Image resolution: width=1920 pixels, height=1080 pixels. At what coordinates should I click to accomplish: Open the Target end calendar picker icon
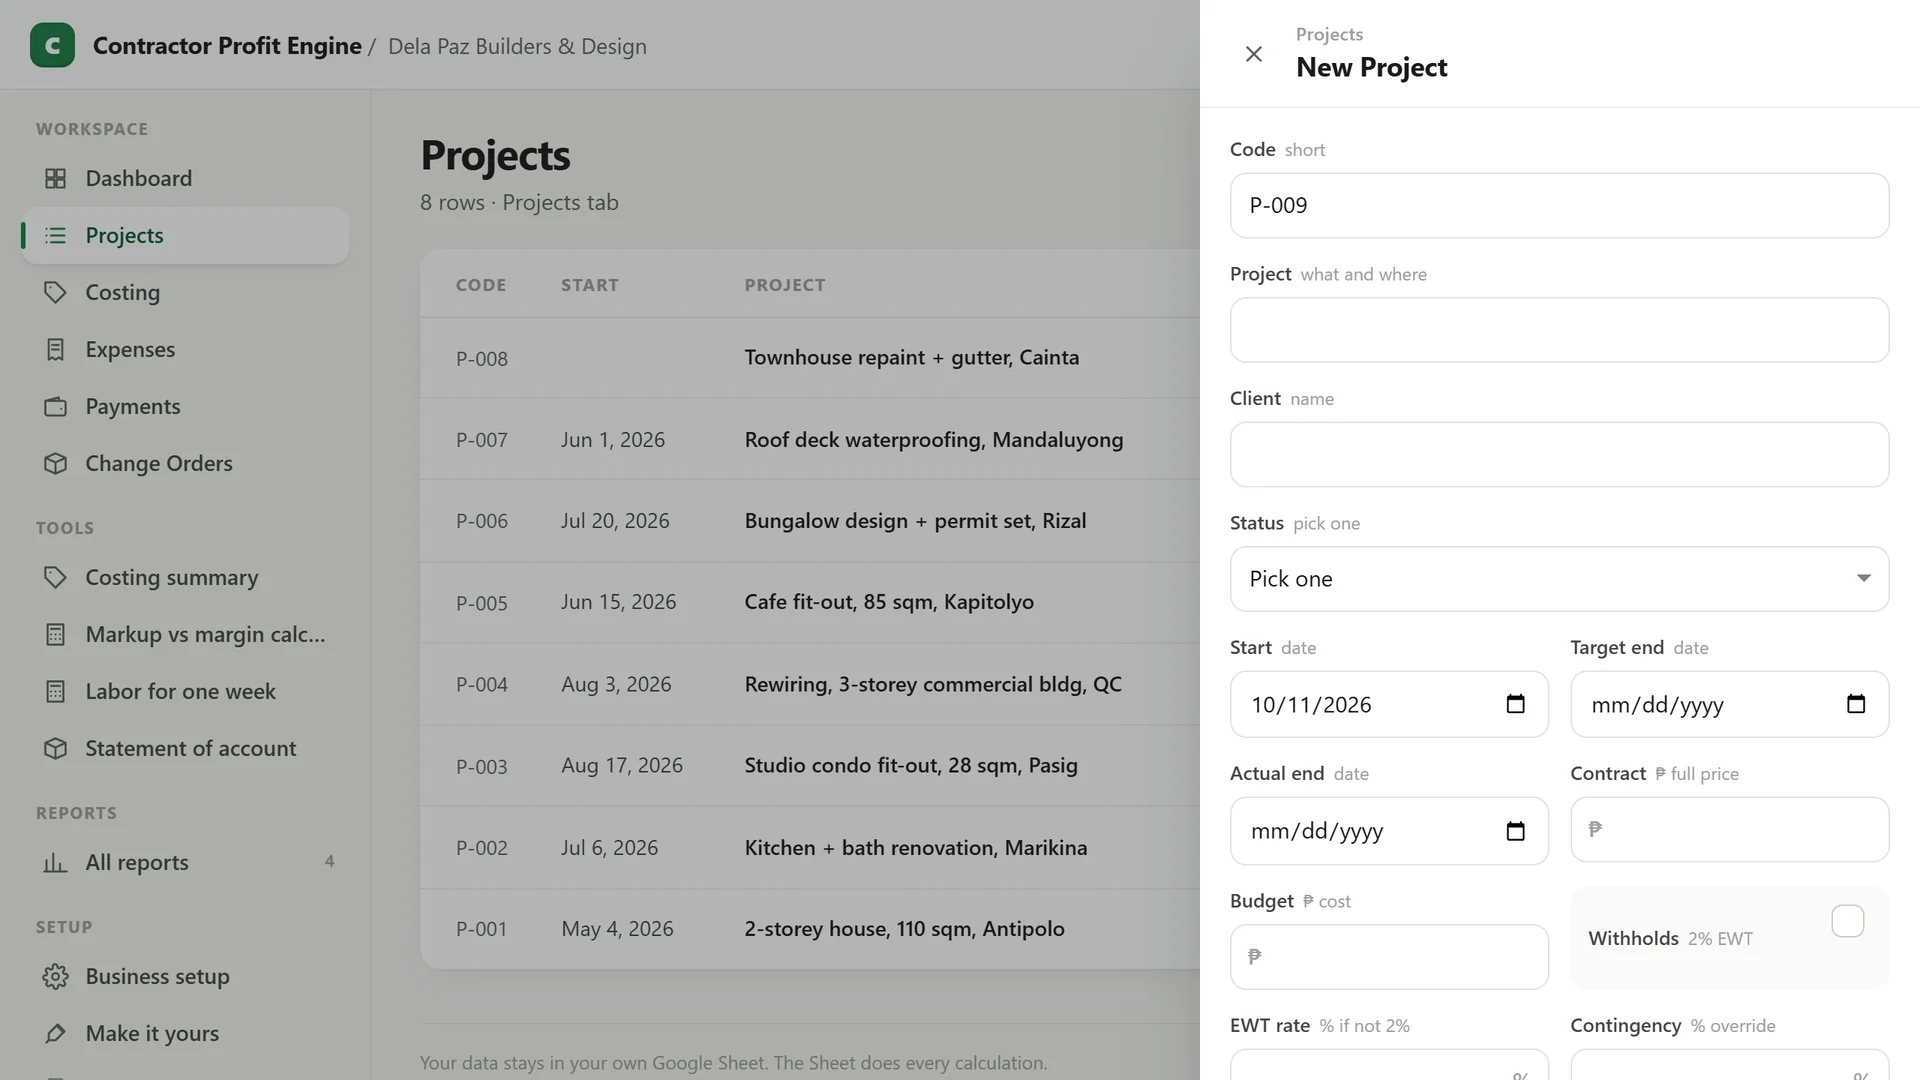click(1856, 704)
